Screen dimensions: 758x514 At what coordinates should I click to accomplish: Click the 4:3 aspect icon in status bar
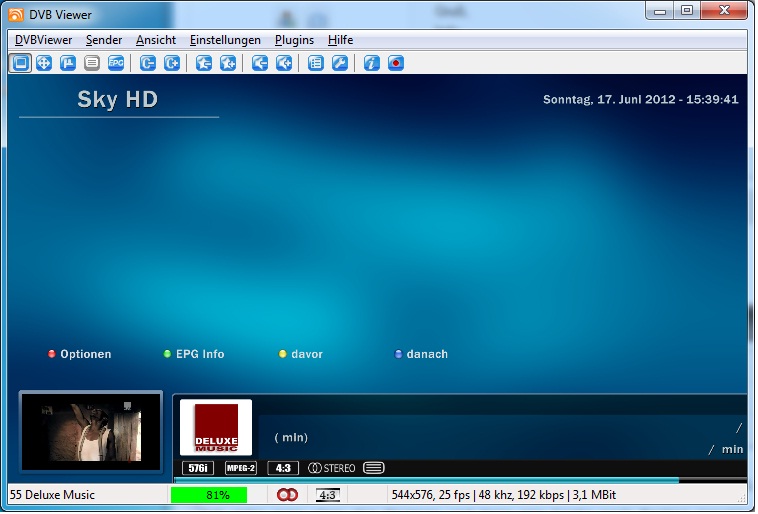328,495
